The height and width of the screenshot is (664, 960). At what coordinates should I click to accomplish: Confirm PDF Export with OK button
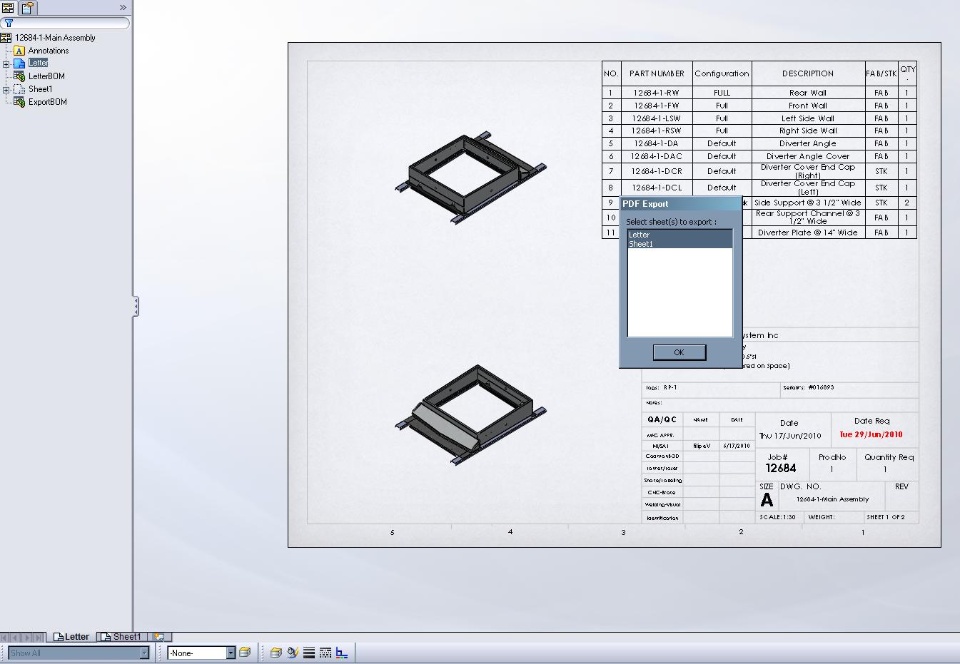679,353
